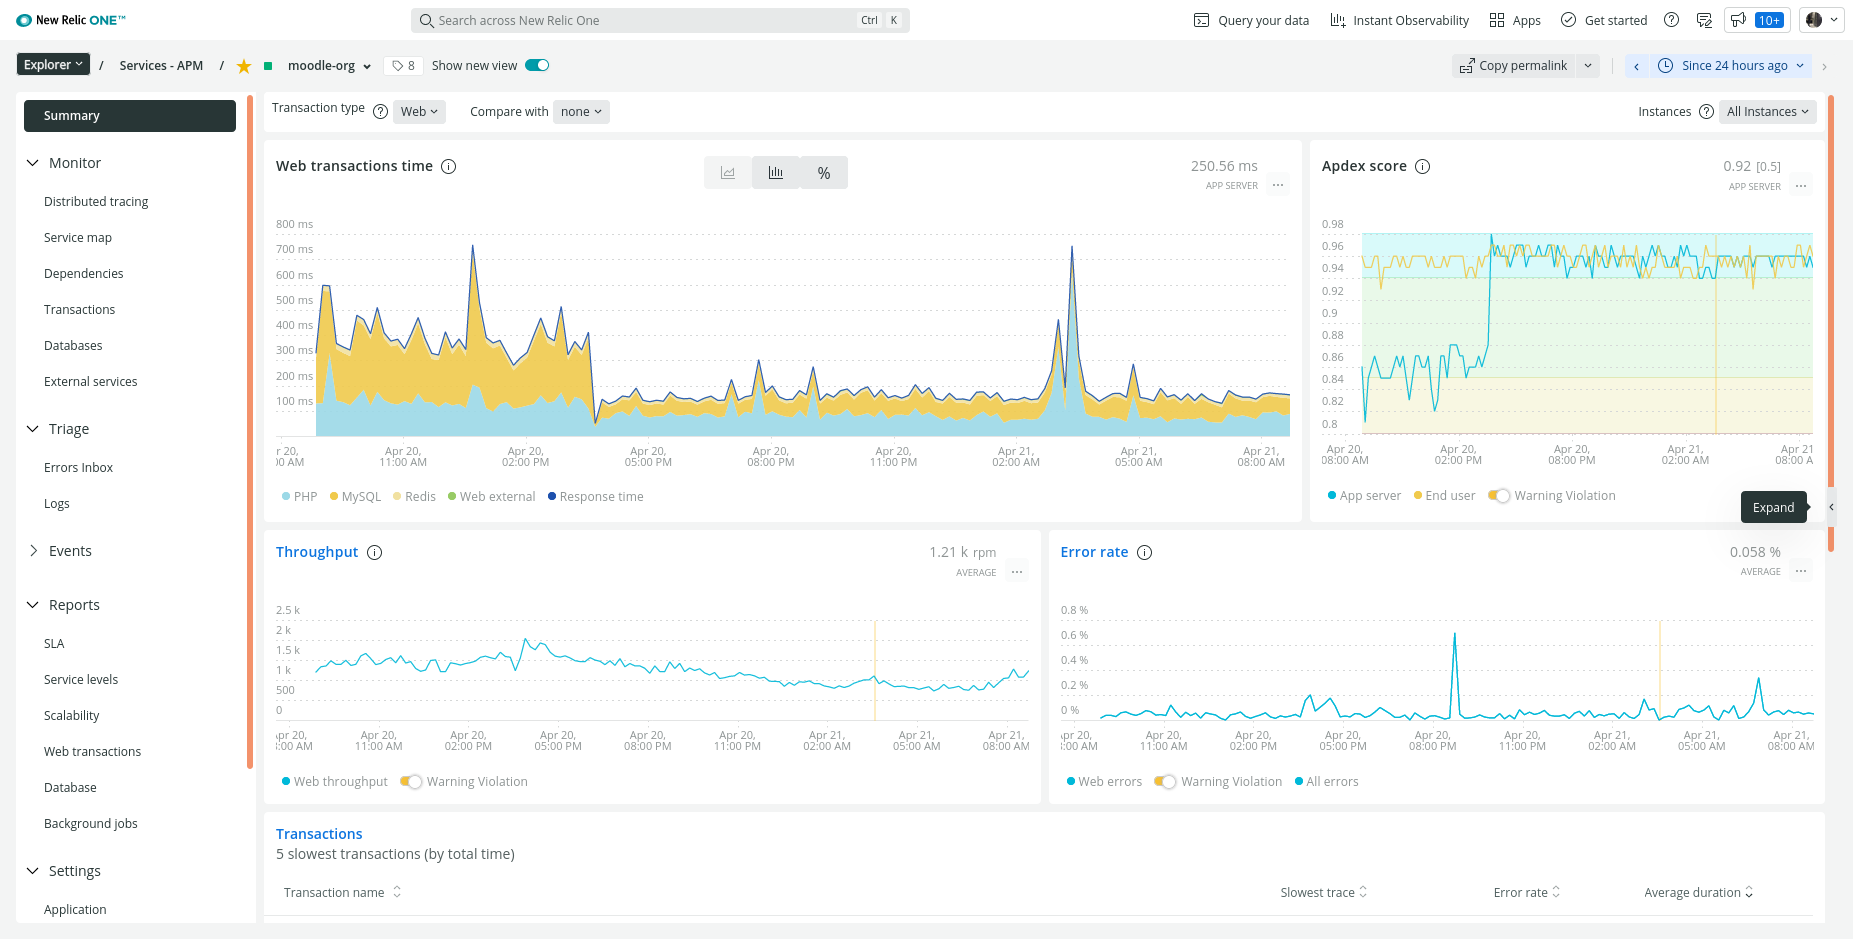This screenshot has width=1853, height=939.
Task: Open the Apps launcher
Action: click(x=1514, y=20)
